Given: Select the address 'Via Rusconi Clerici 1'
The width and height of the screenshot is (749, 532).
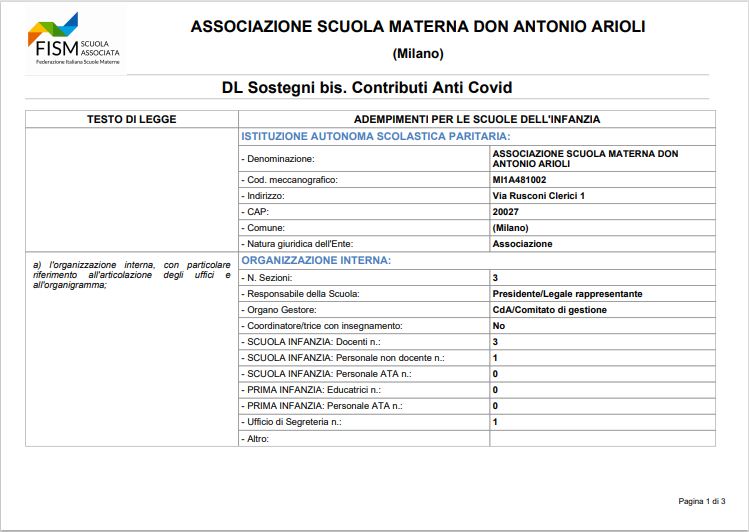Looking at the screenshot, I should [x=538, y=196].
